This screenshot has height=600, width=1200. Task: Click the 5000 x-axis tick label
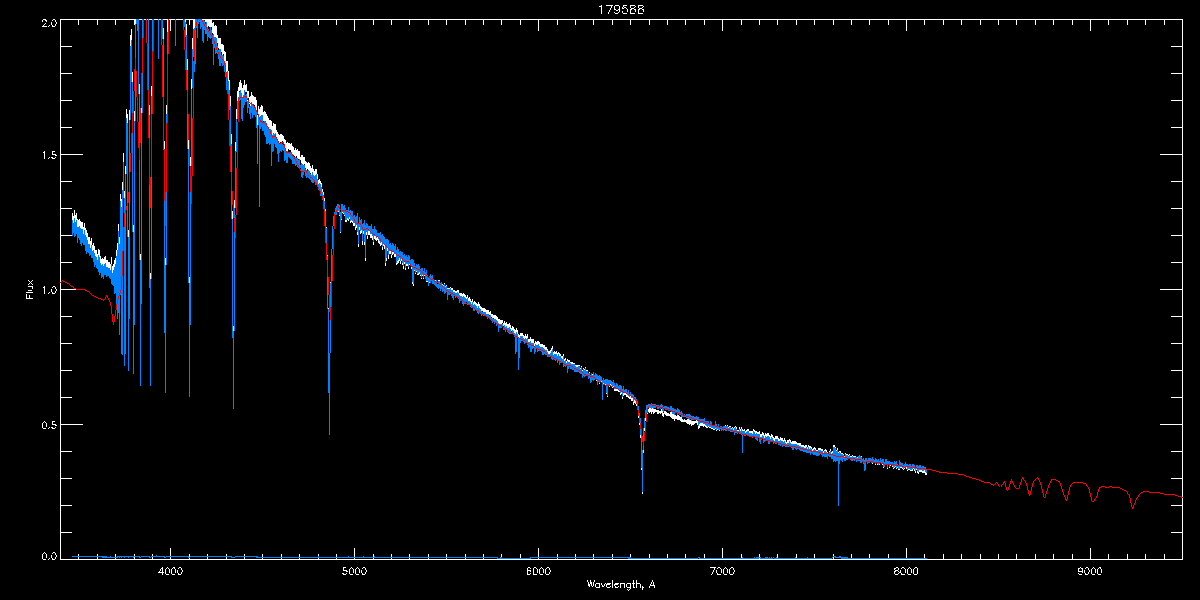coord(354,572)
